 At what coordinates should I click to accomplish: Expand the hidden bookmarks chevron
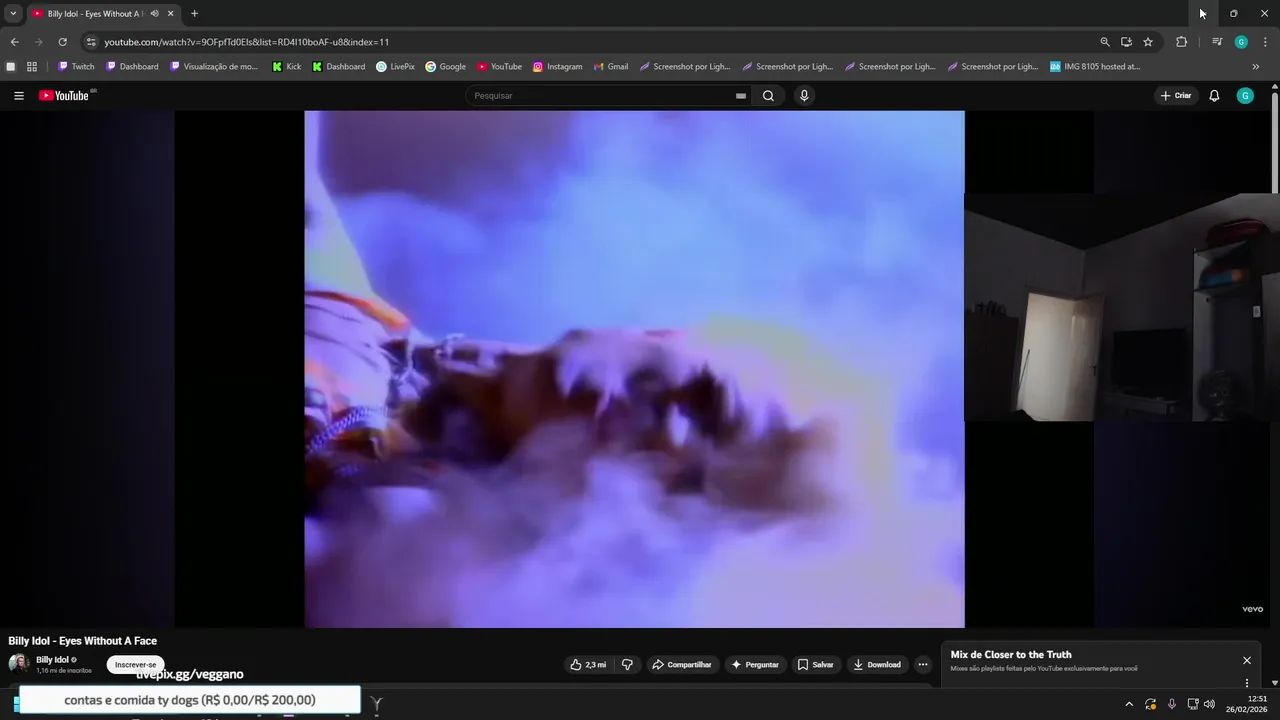[1256, 67]
